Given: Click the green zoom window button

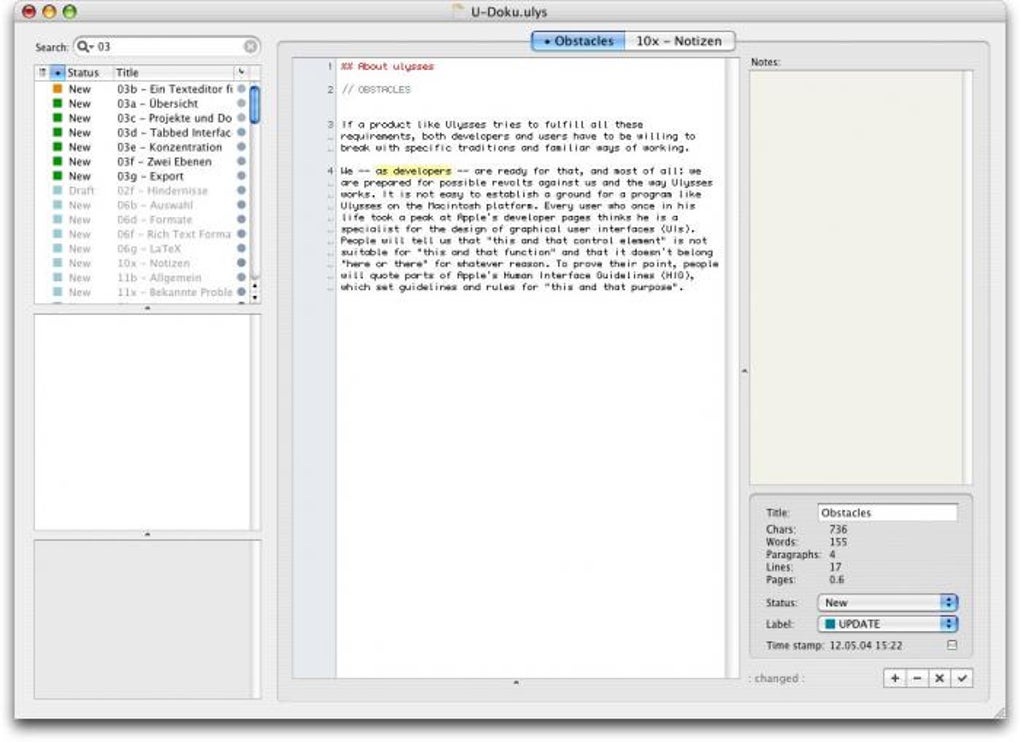Looking at the screenshot, I should (x=70, y=12).
